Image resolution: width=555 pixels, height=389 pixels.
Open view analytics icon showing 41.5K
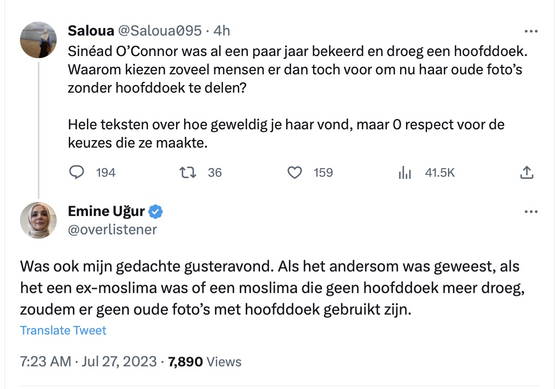(405, 172)
